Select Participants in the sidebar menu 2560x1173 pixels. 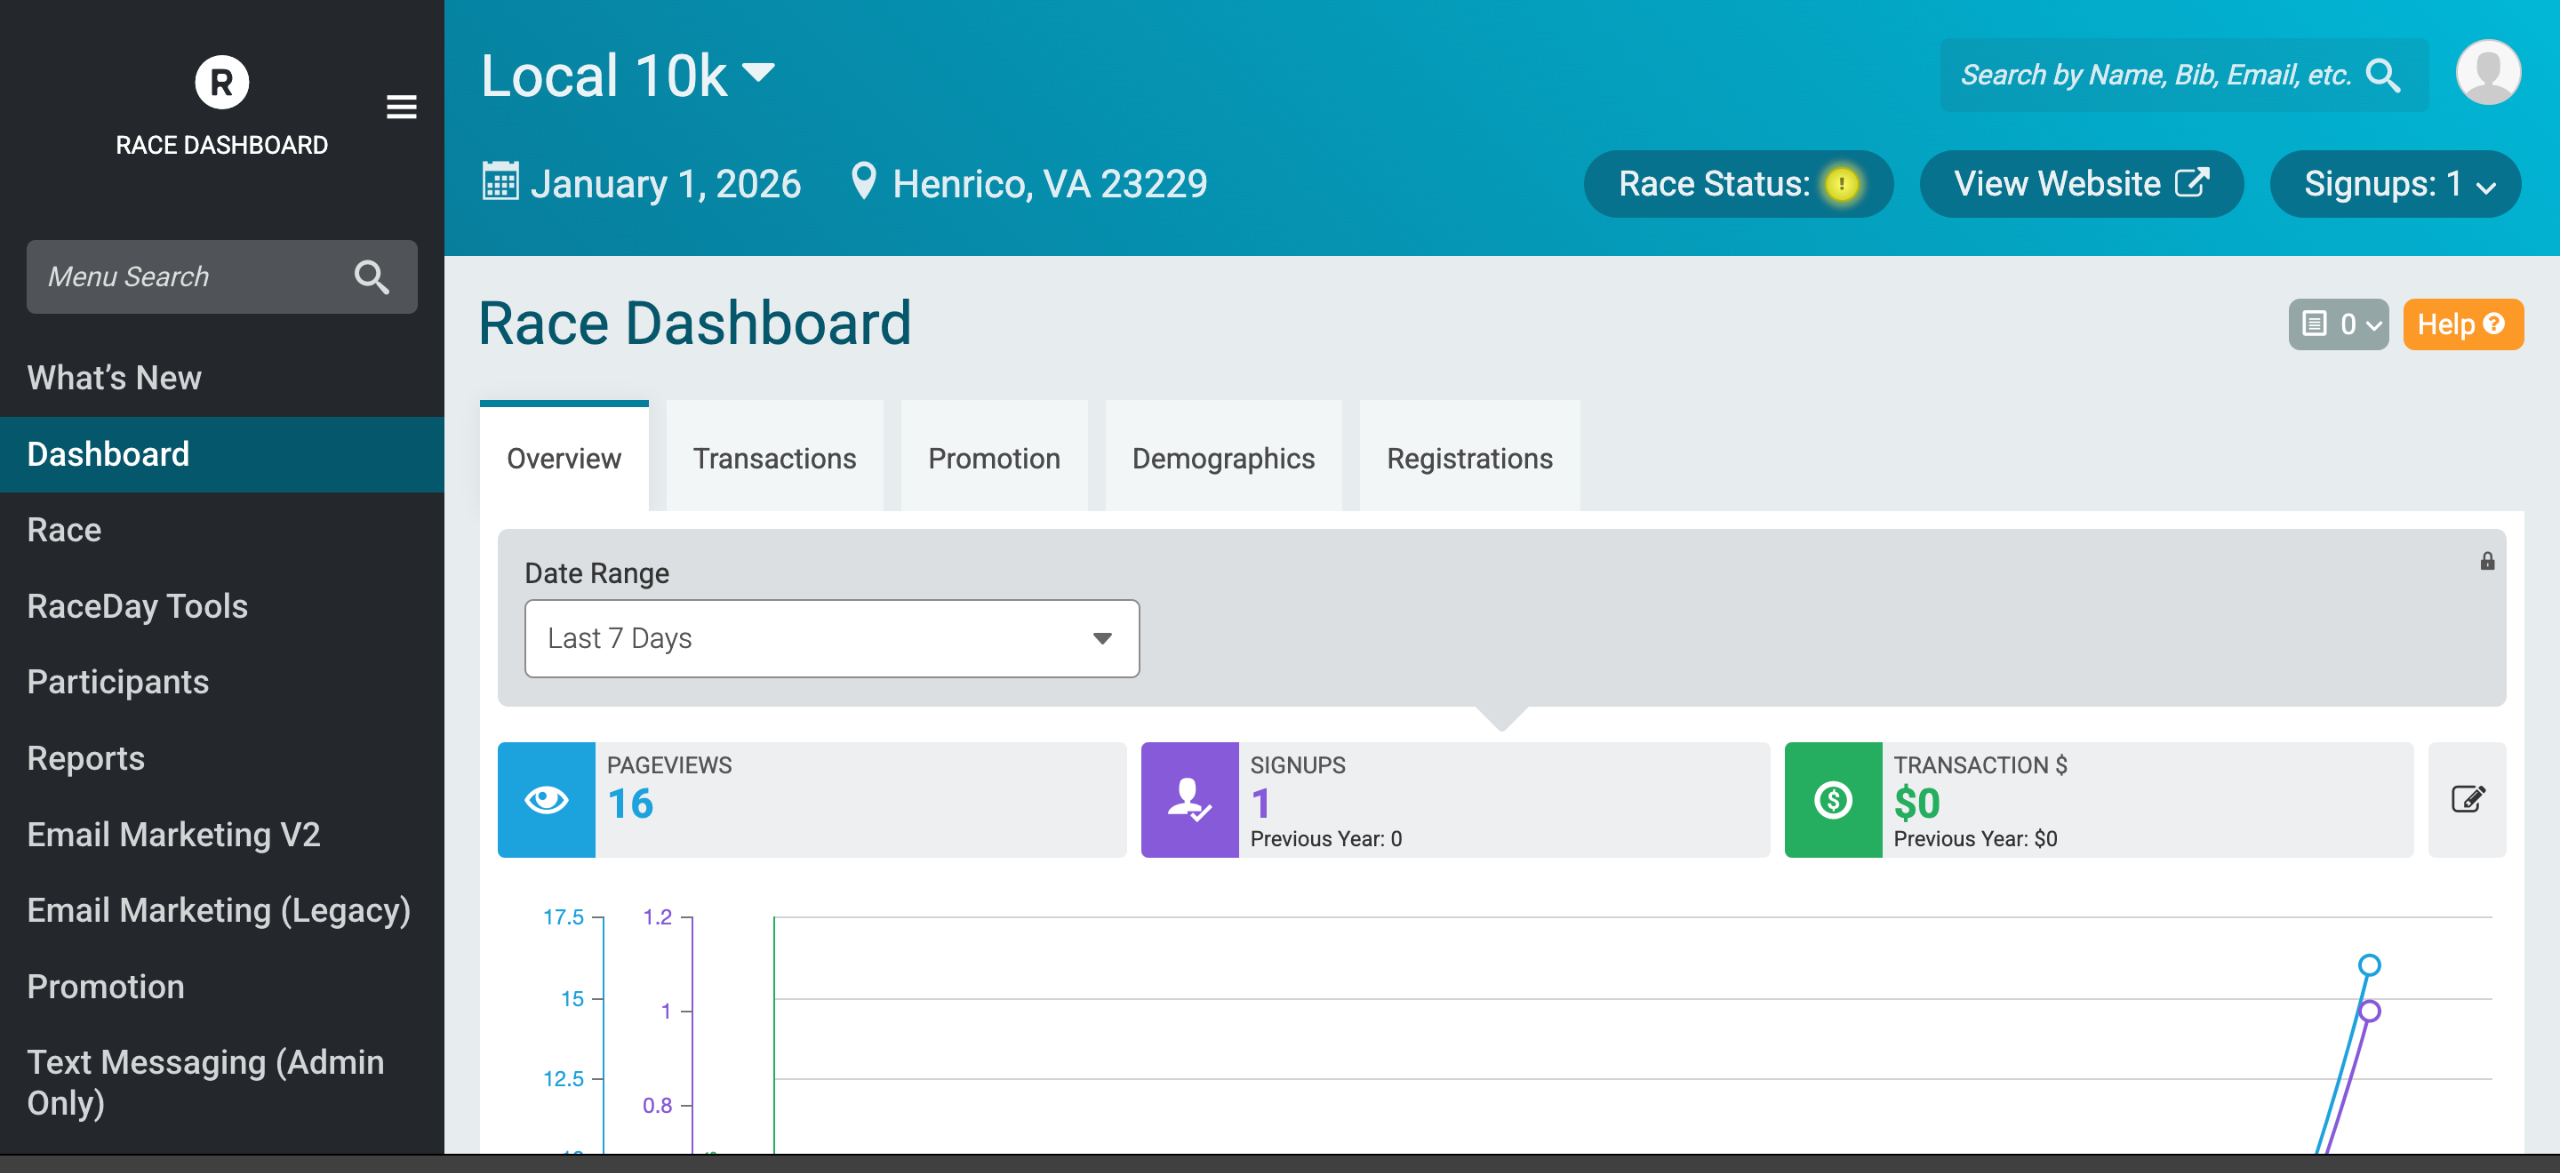pyautogui.click(x=118, y=682)
